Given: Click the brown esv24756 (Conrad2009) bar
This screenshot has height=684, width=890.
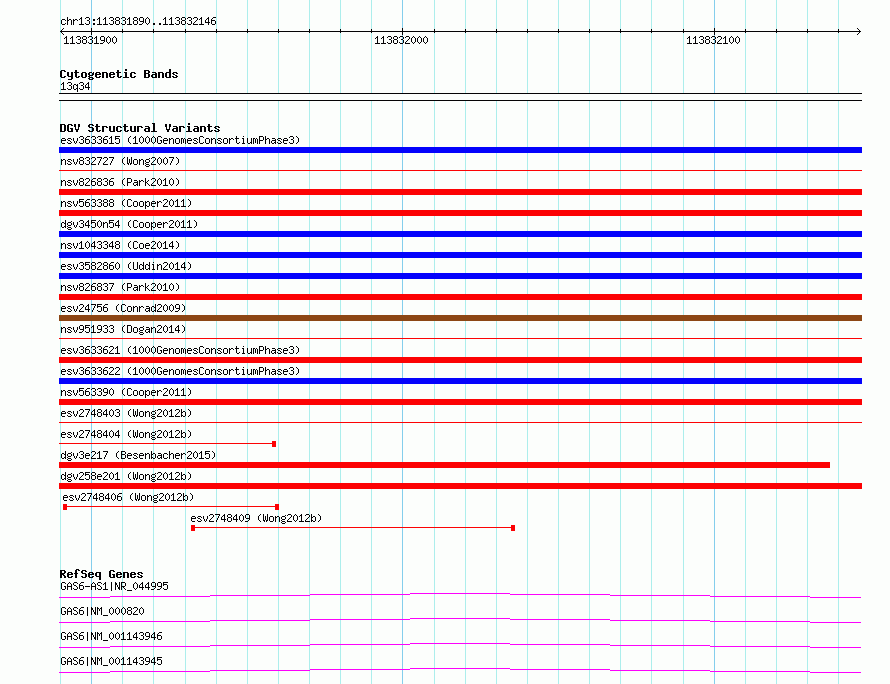Looking at the screenshot, I should click(460, 318).
